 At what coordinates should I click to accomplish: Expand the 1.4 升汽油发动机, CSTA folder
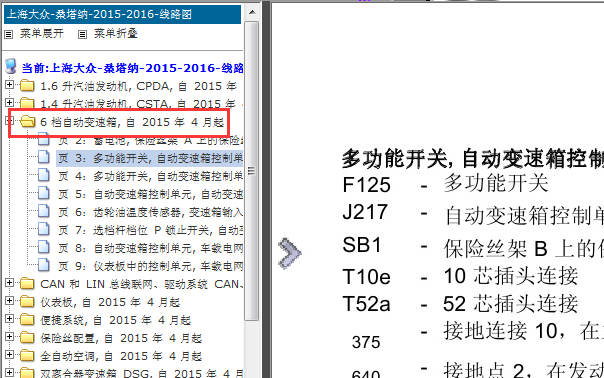click(x=10, y=102)
